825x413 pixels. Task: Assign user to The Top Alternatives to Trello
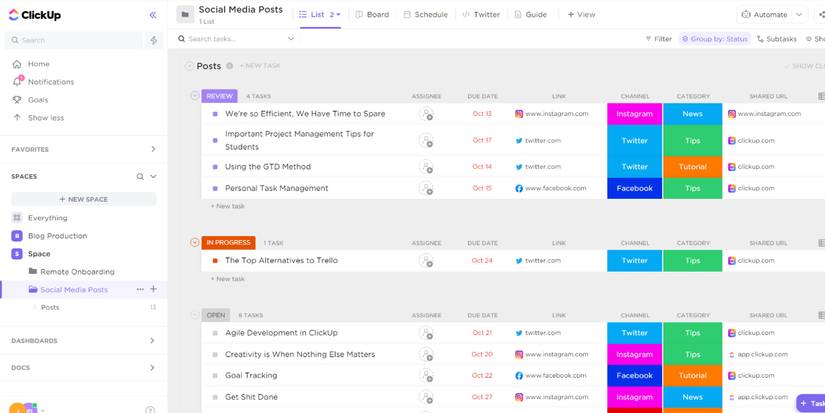tap(426, 260)
